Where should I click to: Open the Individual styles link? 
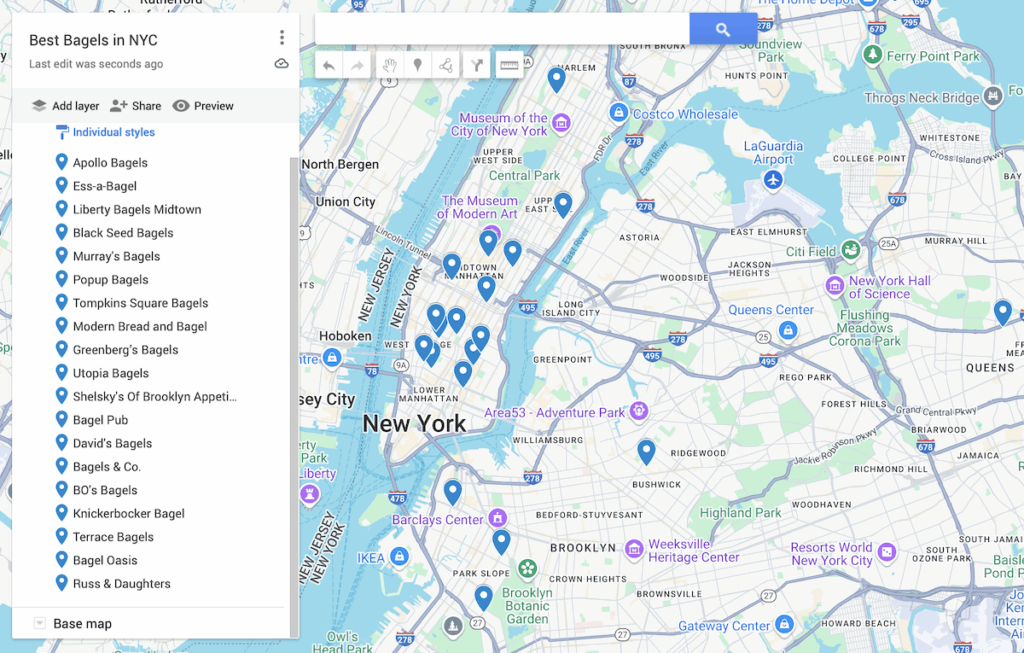114,132
